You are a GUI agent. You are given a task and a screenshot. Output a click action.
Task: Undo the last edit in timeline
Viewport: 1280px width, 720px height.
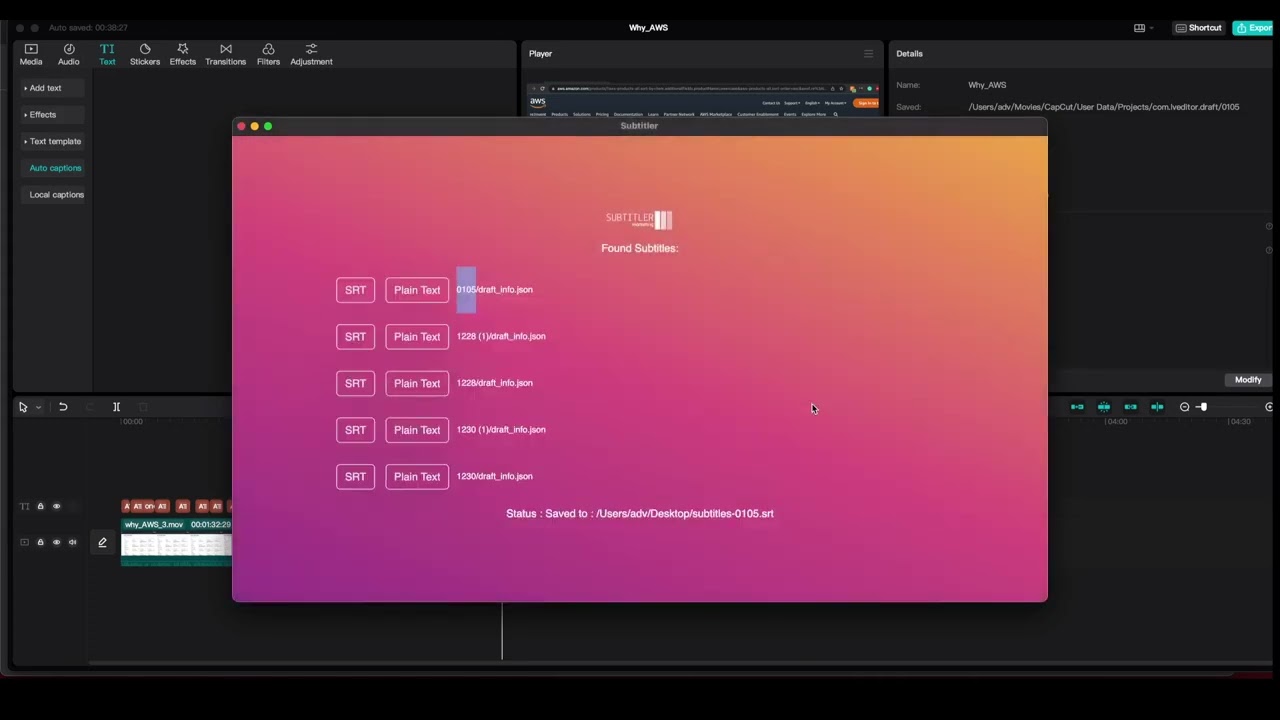[63, 407]
